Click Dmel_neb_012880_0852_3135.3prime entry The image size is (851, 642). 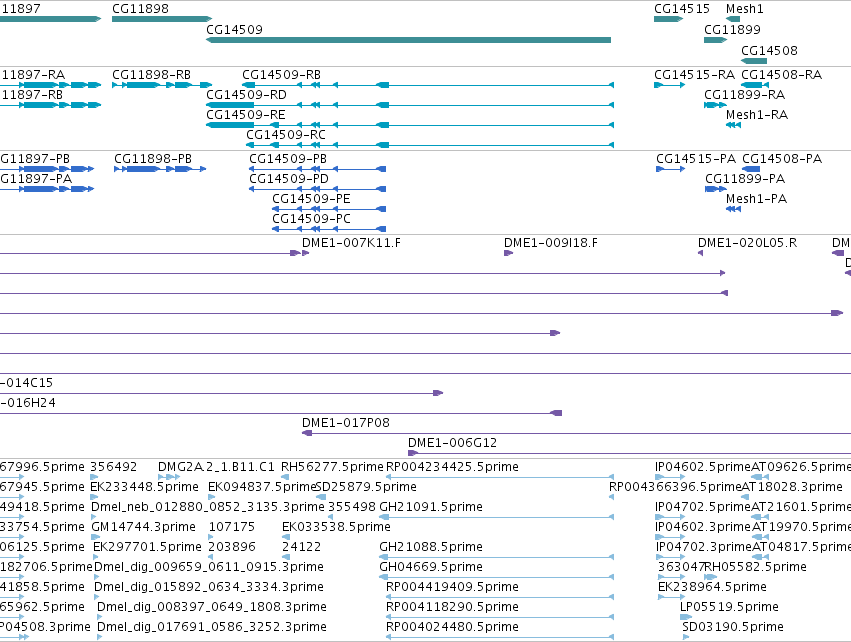tap(93, 517)
